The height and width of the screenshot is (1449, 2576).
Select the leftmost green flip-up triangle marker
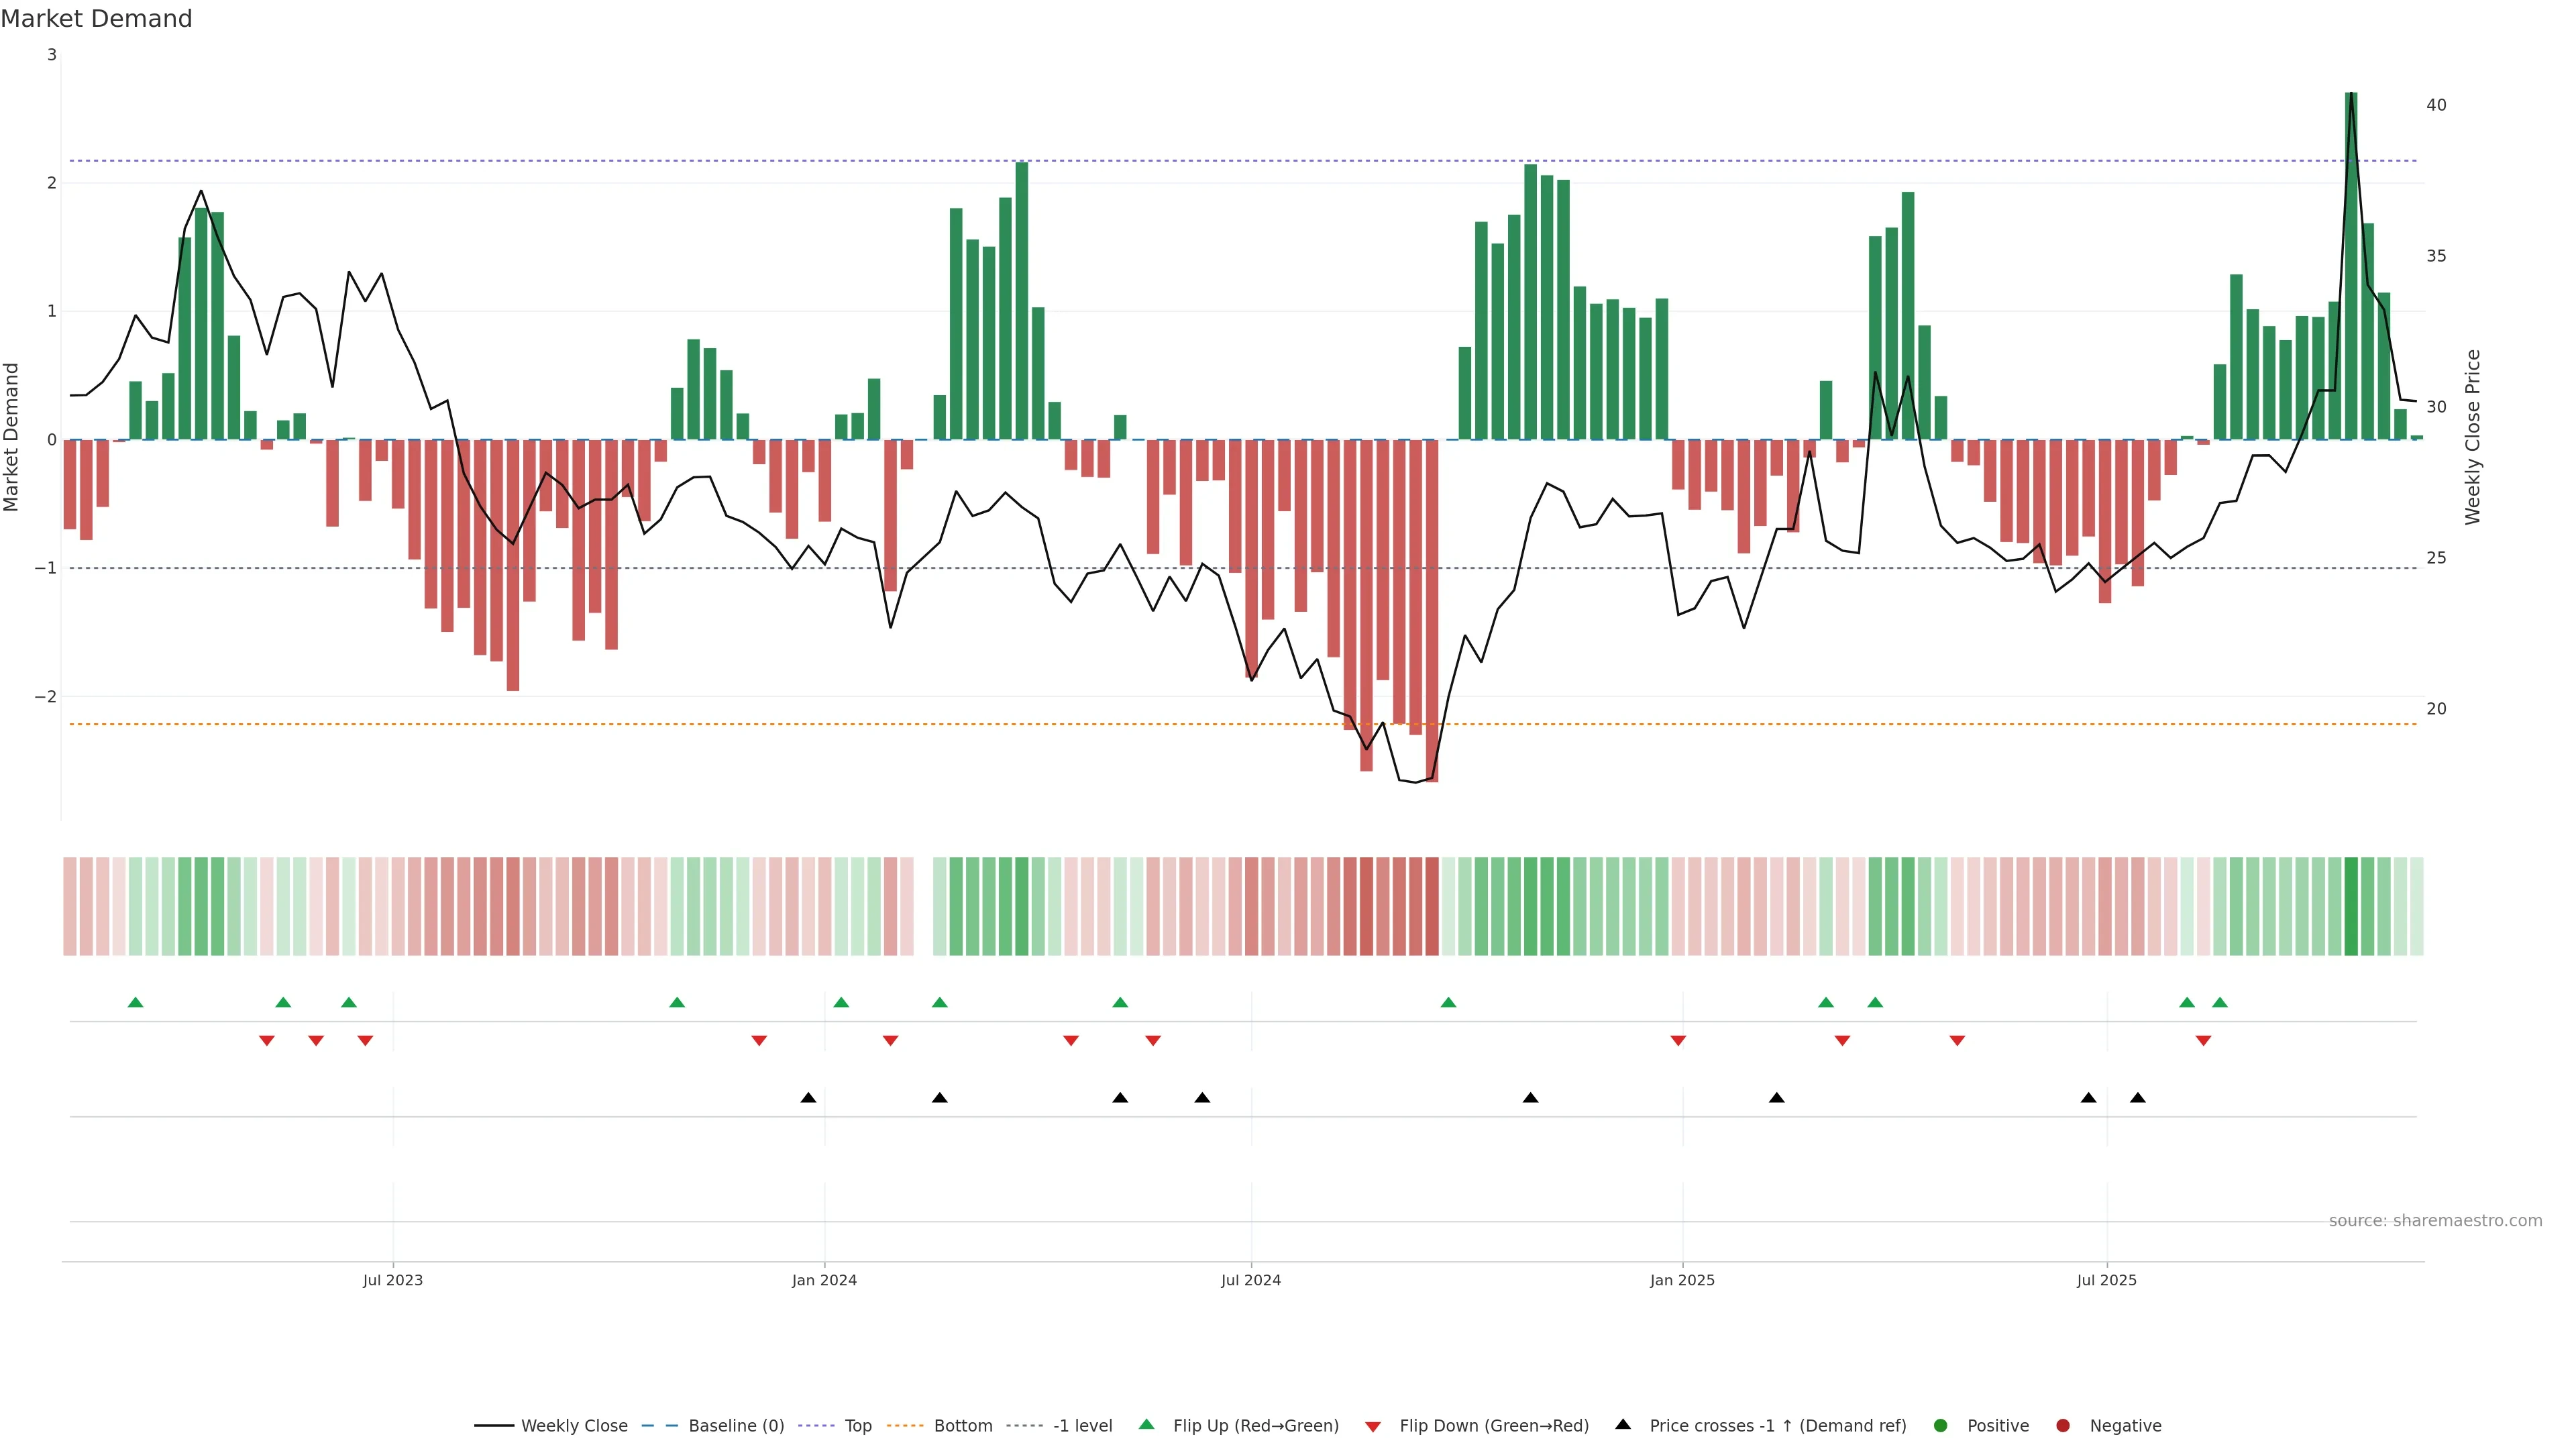point(135,1002)
